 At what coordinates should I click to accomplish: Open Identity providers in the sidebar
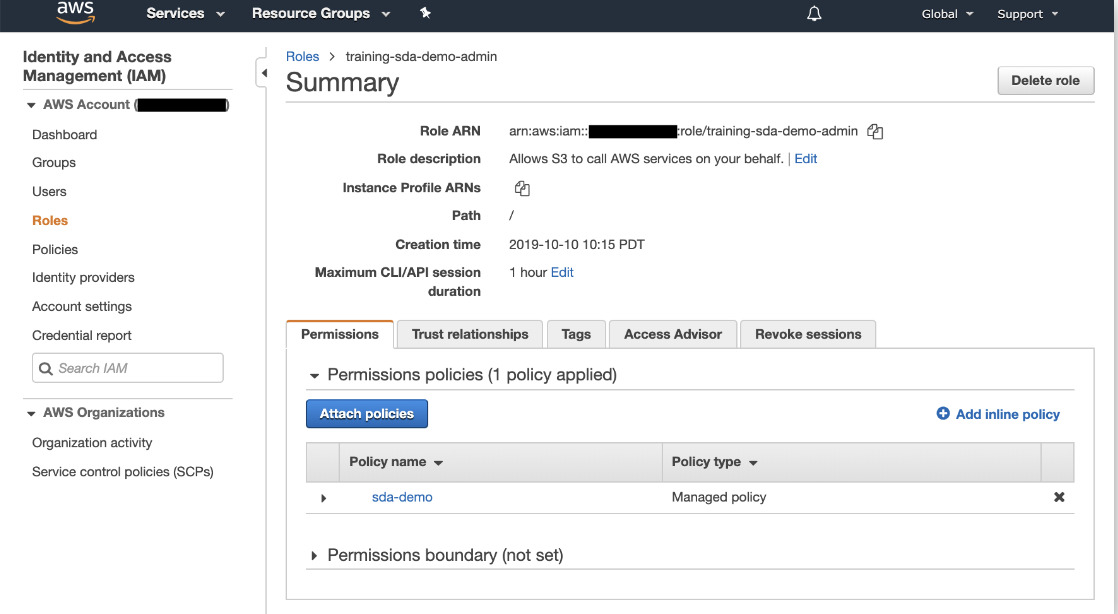tap(83, 277)
